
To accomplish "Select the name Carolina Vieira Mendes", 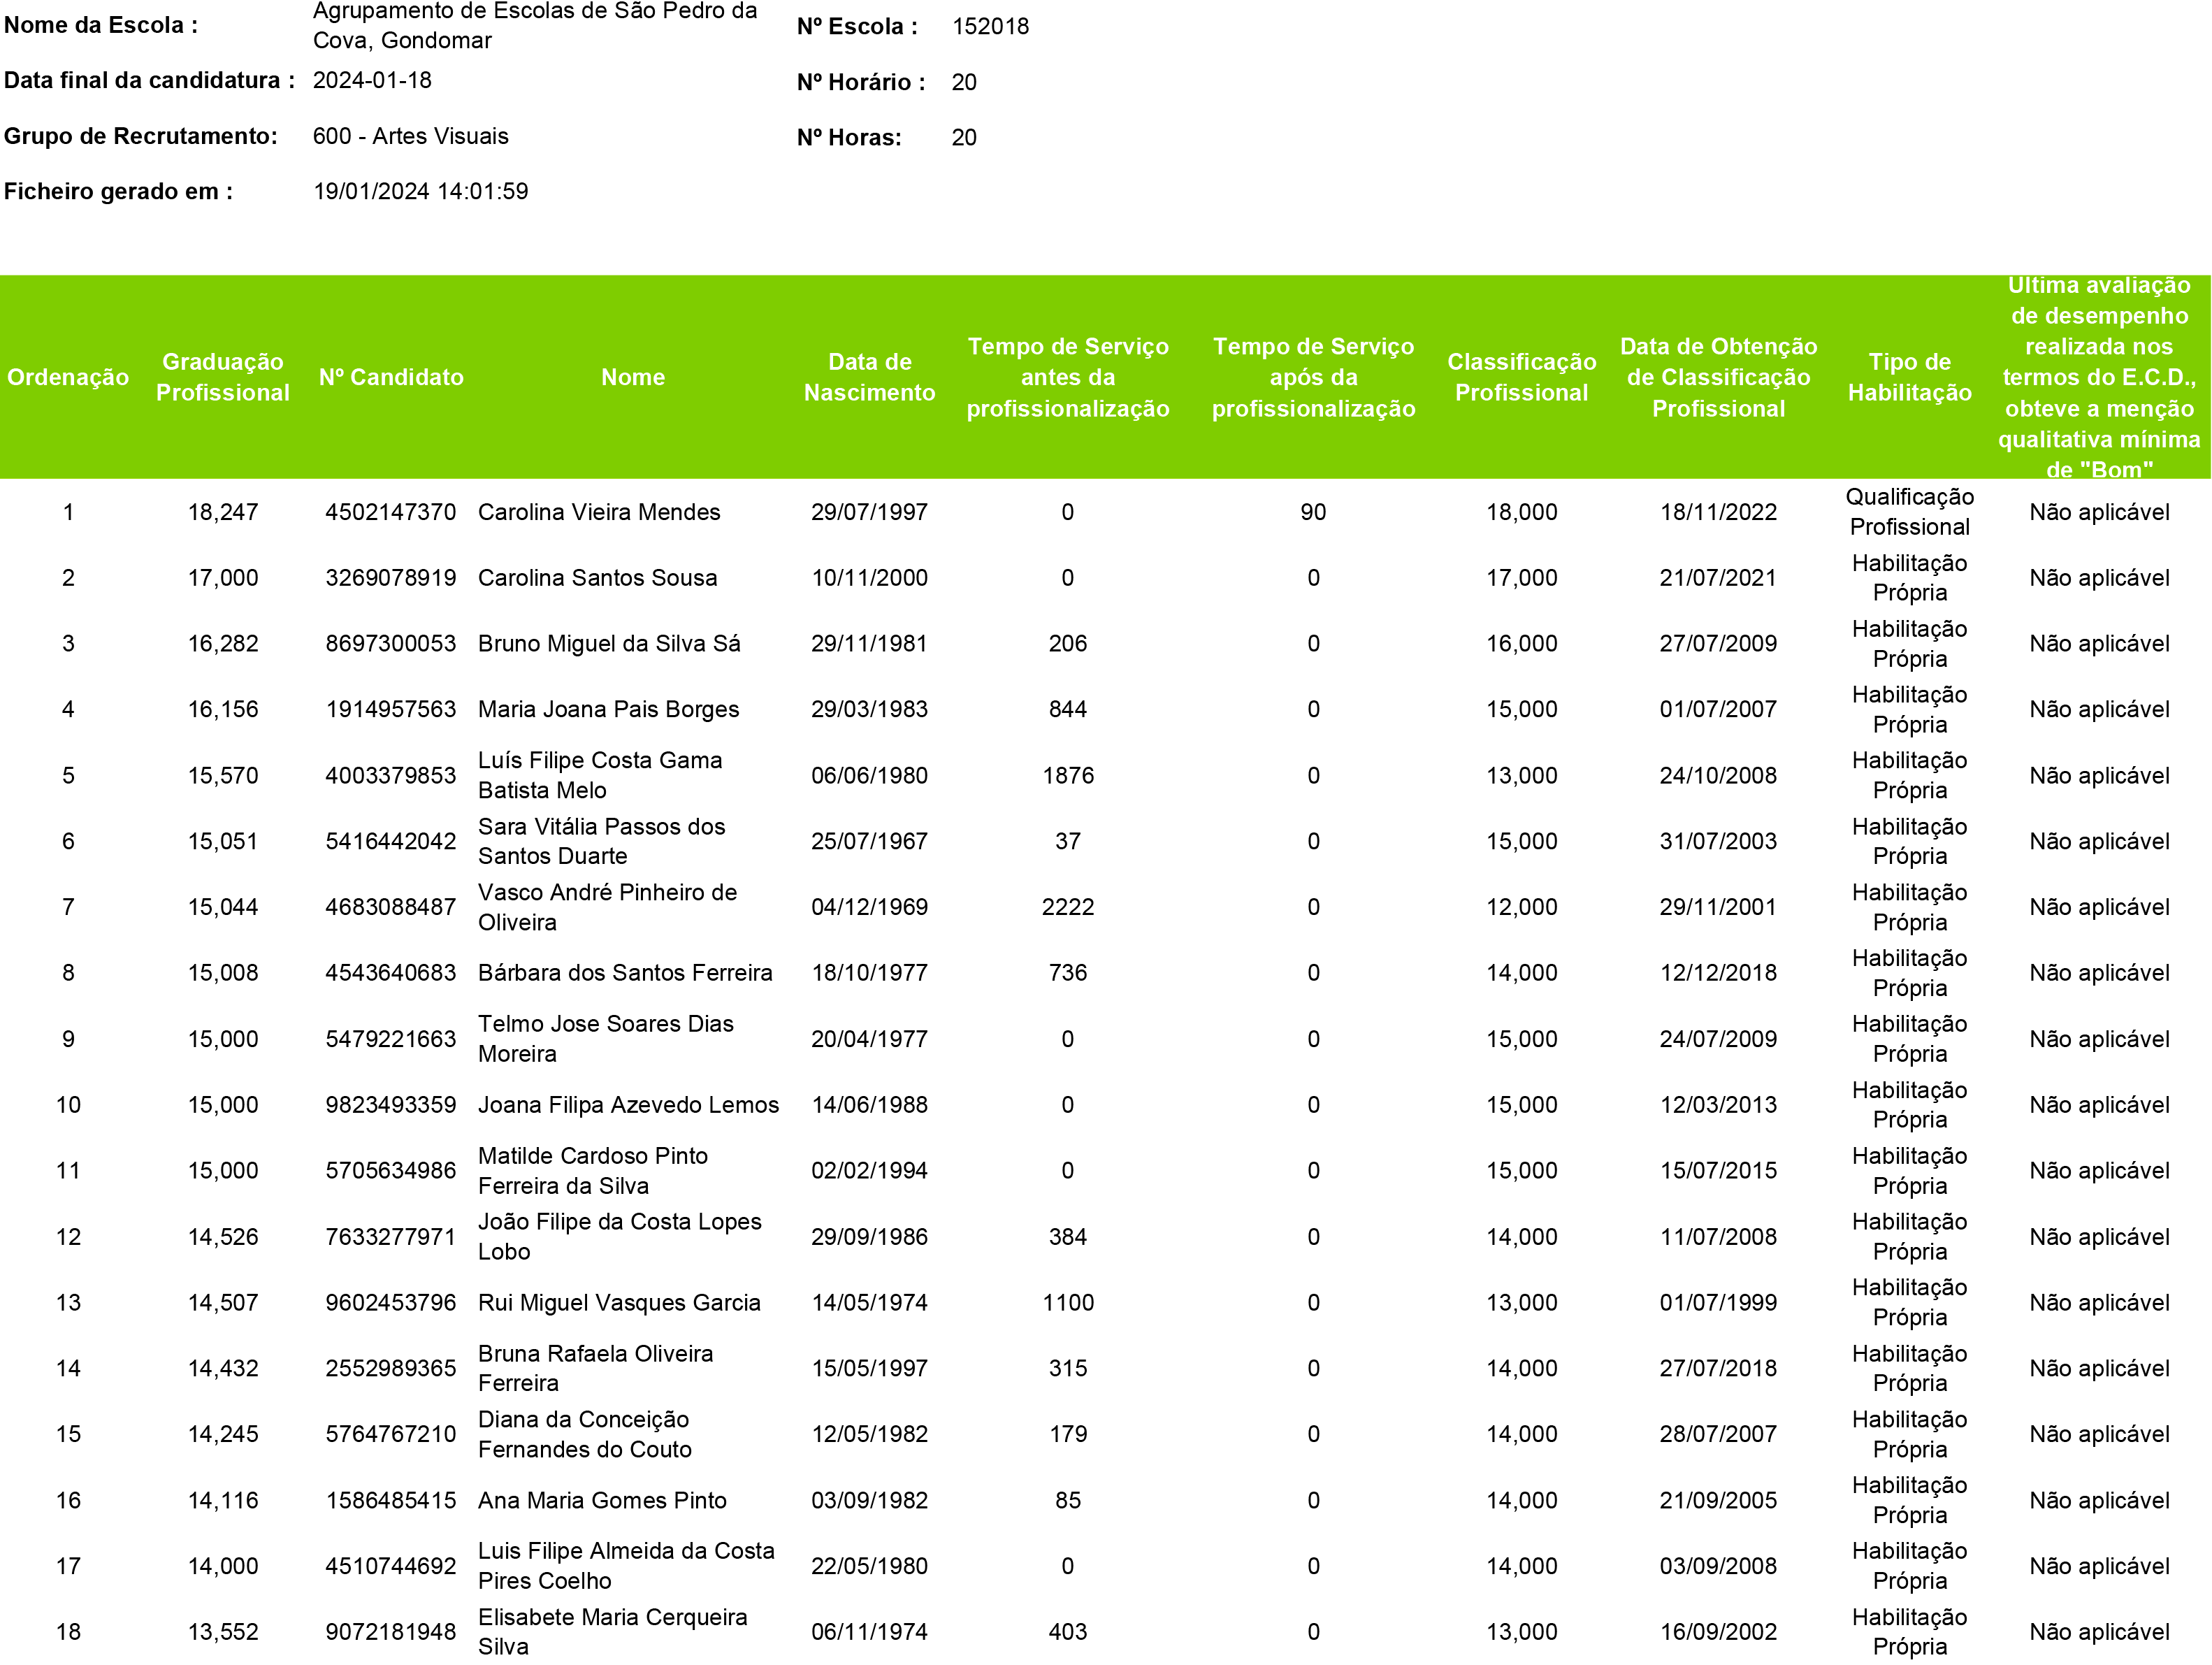I will (598, 512).
